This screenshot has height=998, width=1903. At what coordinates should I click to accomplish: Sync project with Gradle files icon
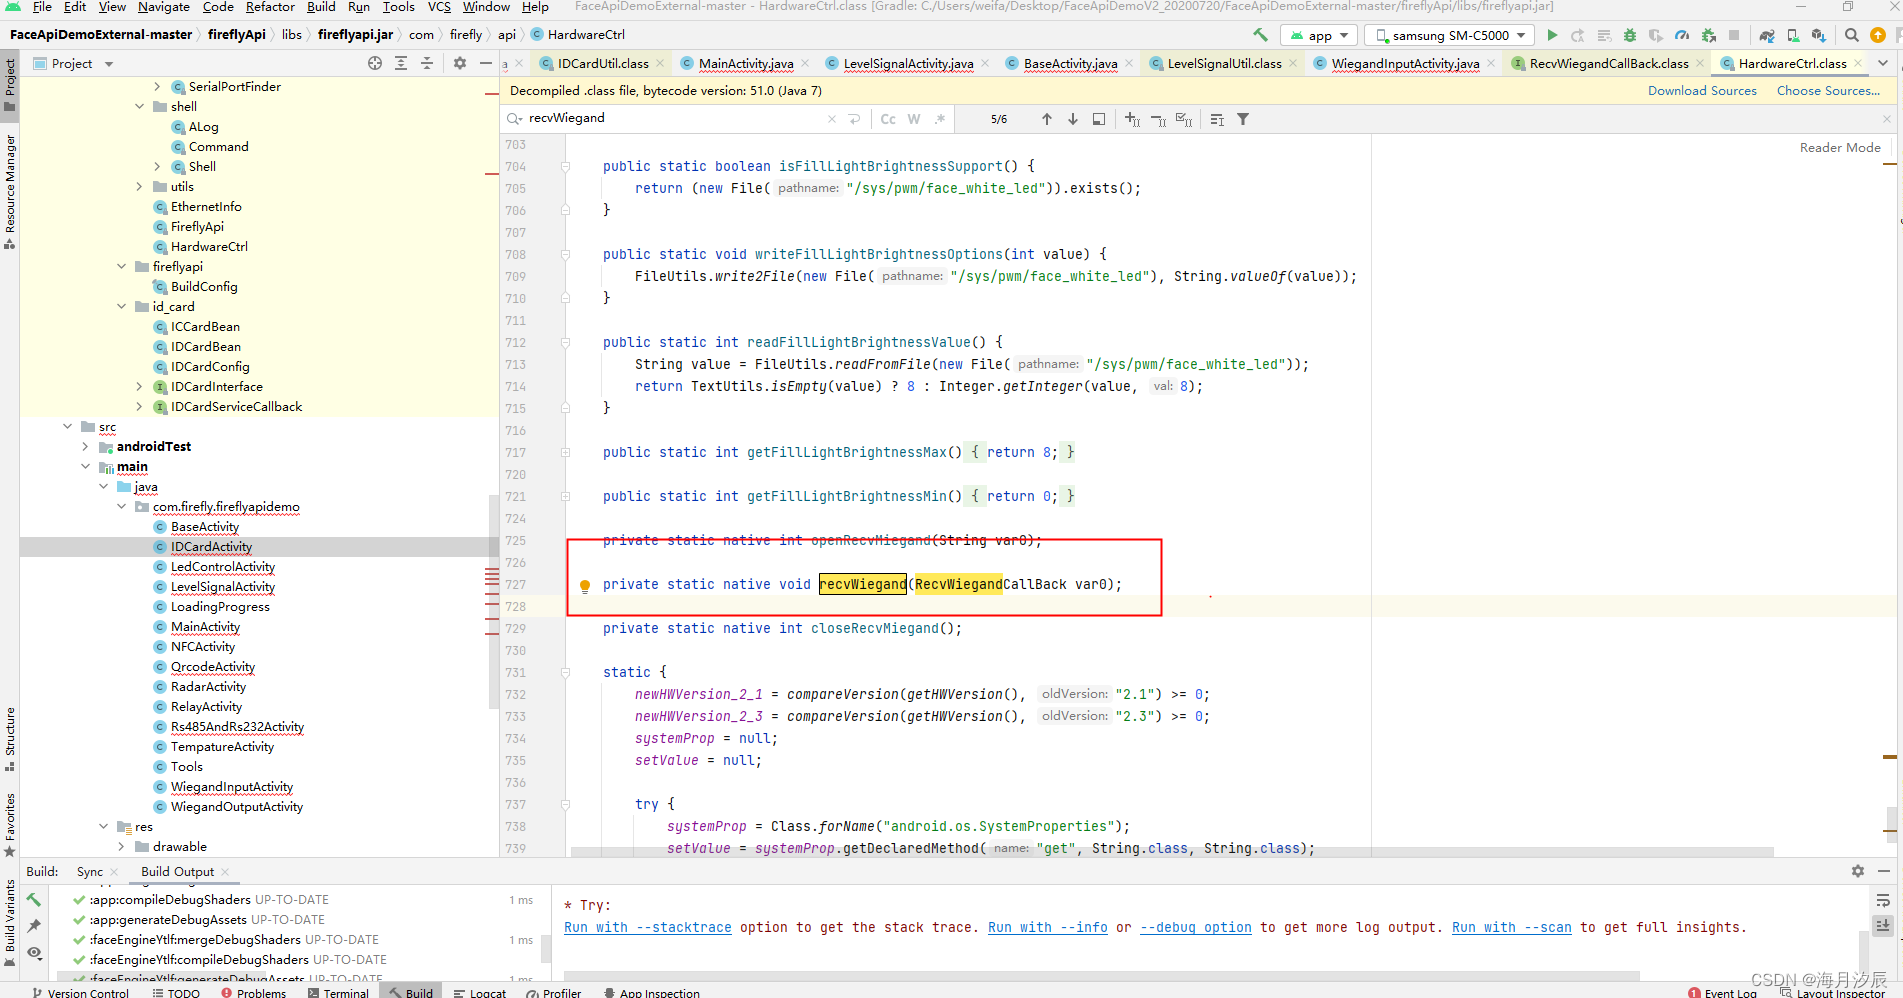click(1767, 35)
